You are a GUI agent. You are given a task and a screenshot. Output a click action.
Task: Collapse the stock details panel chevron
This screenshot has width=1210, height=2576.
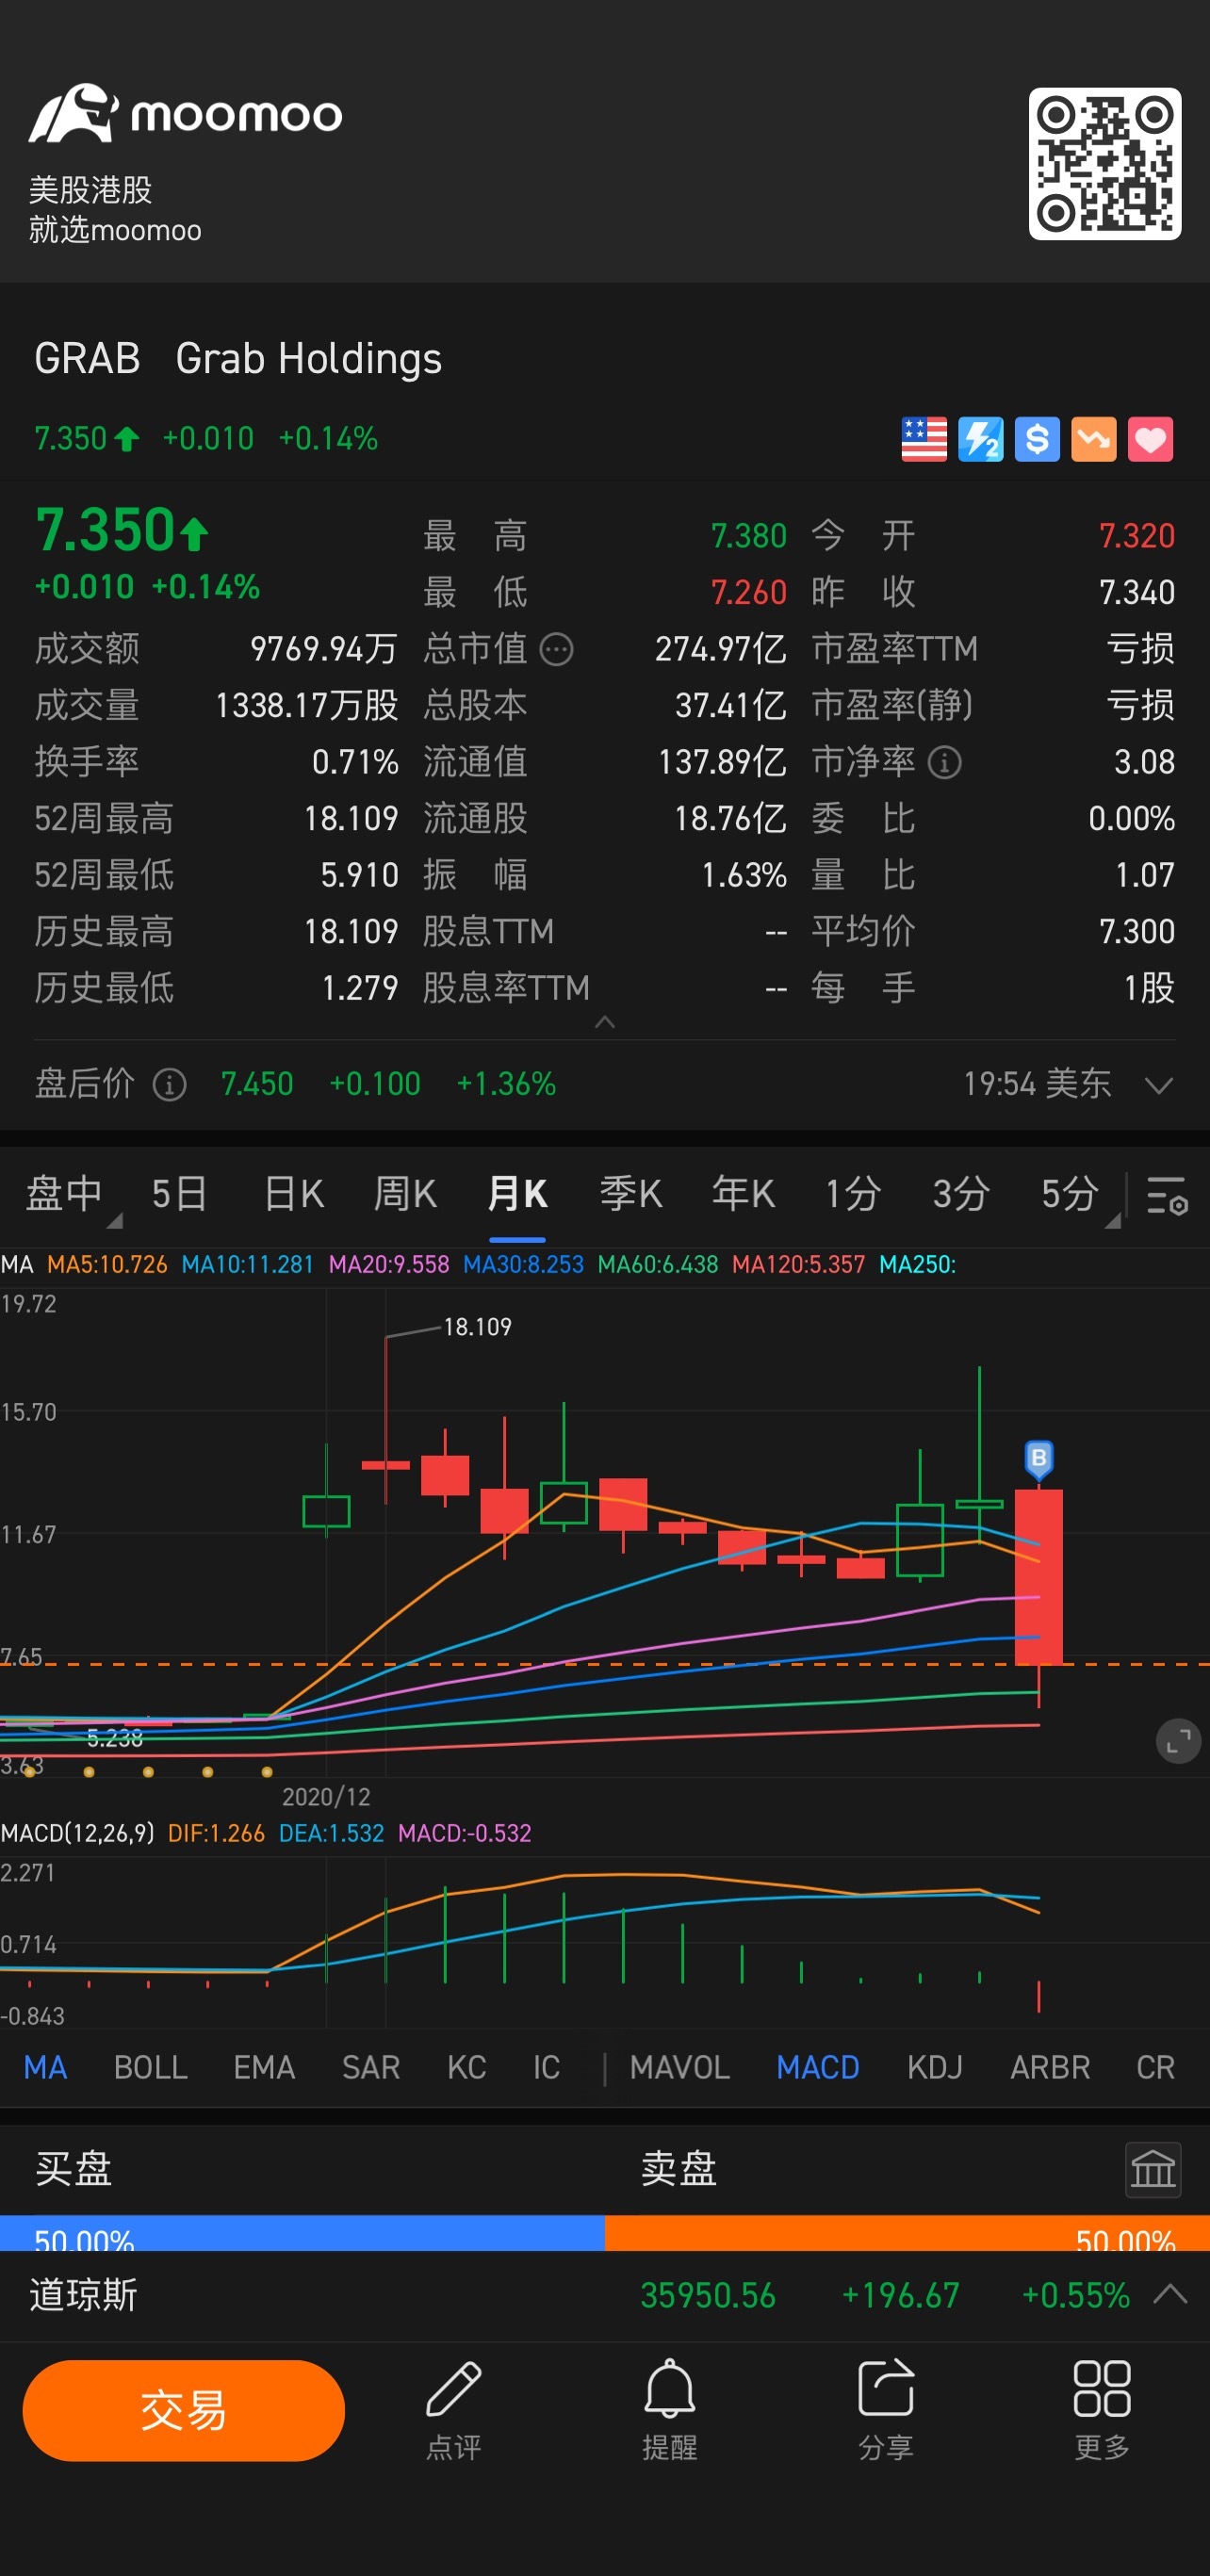pyautogui.click(x=605, y=1021)
